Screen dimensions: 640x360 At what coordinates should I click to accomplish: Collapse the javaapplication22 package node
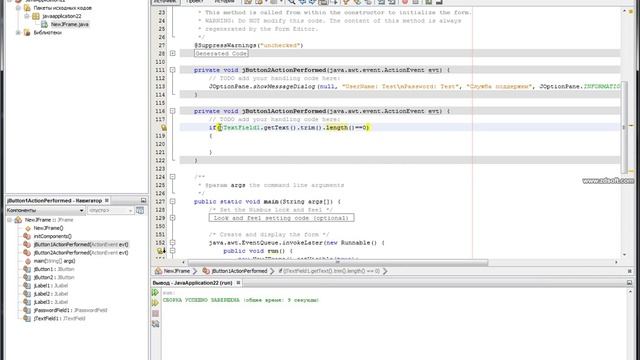[27, 16]
